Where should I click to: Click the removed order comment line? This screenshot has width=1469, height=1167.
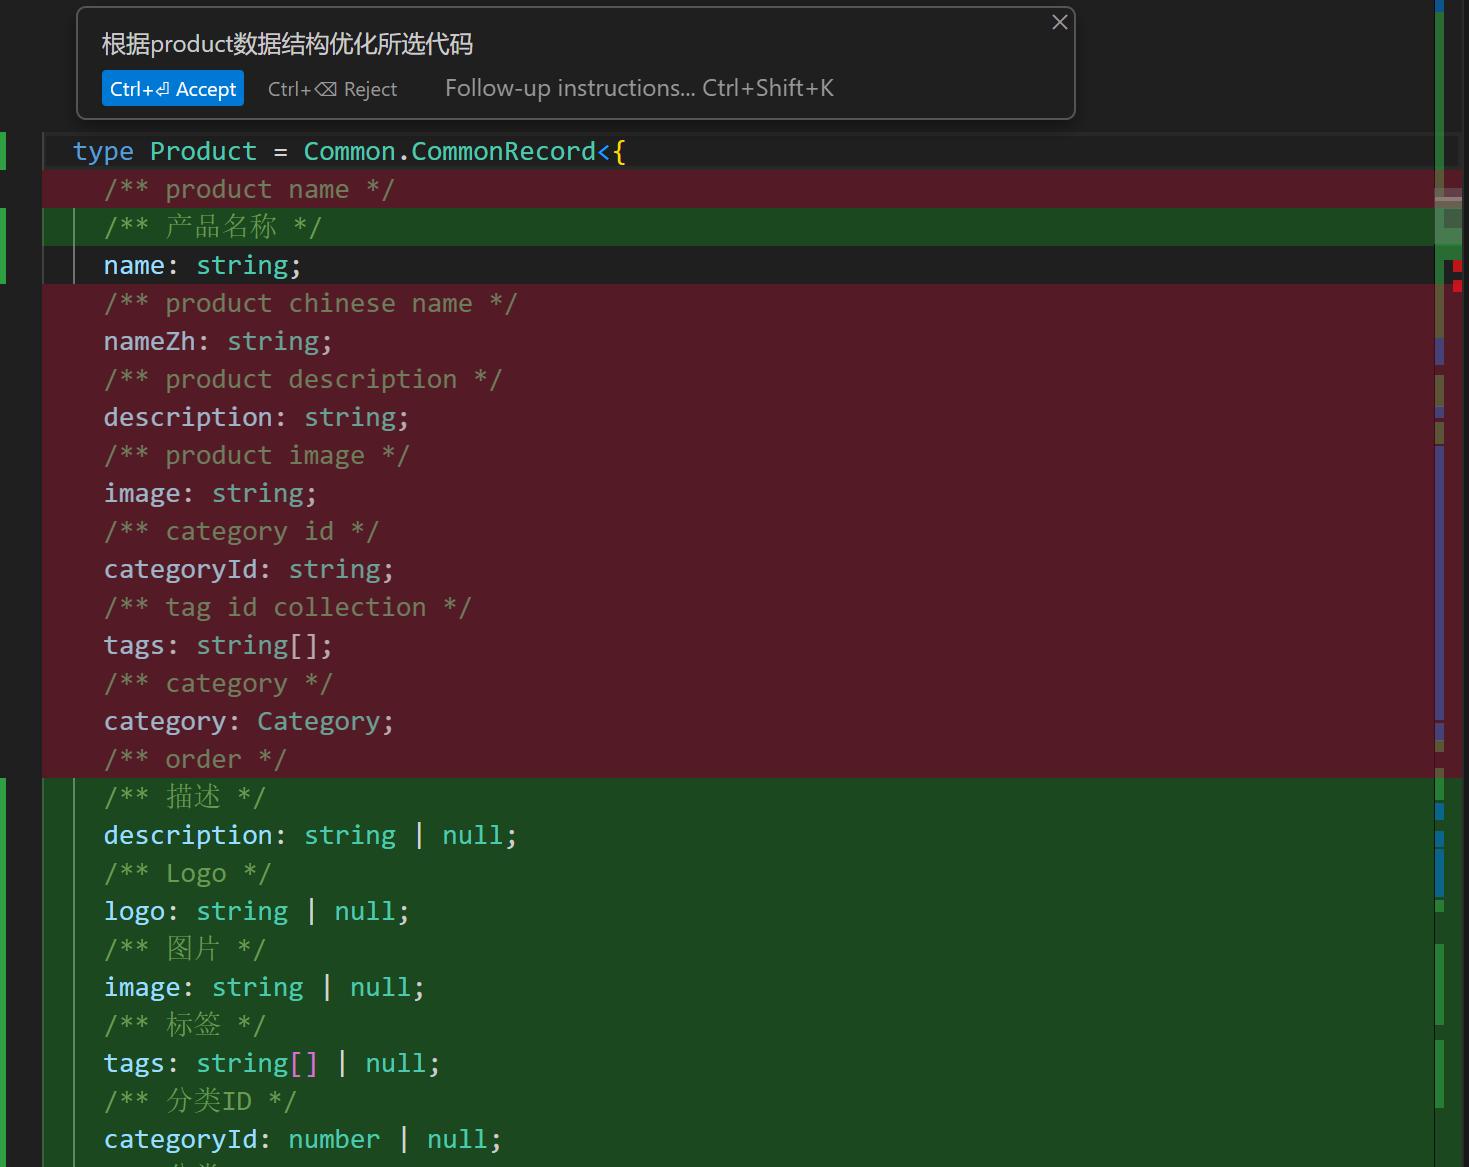195,760
